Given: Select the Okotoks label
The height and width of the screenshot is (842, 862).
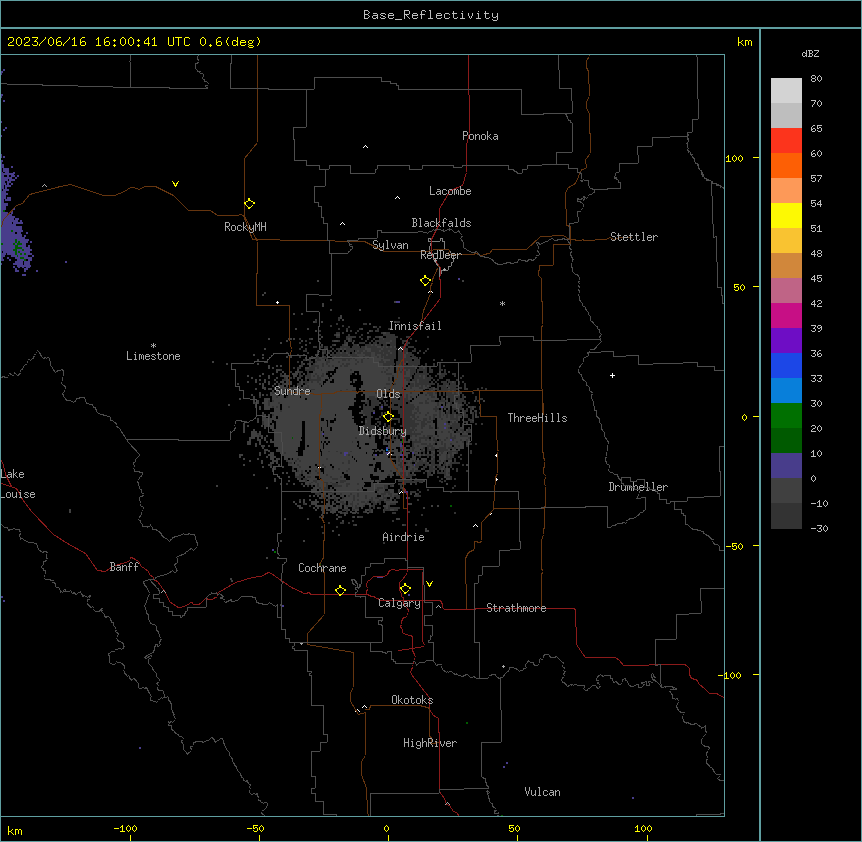Looking at the screenshot, I should pos(412,700).
